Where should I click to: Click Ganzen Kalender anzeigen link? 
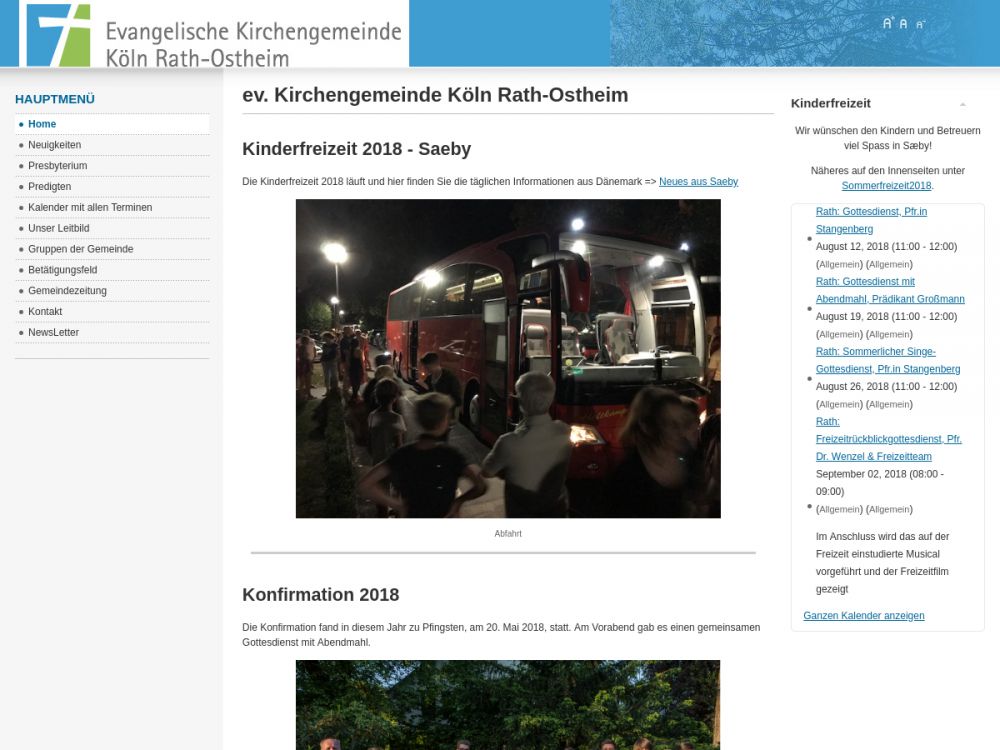coord(863,616)
